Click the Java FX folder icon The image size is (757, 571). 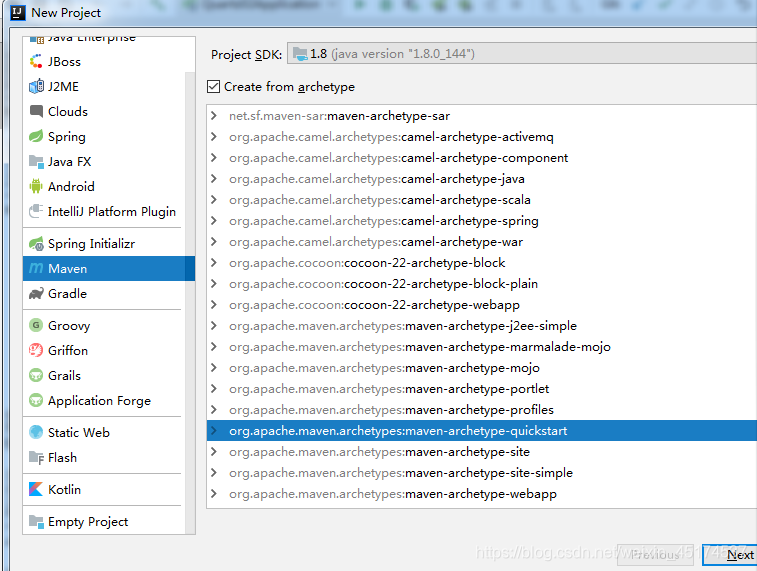point(36,161)
